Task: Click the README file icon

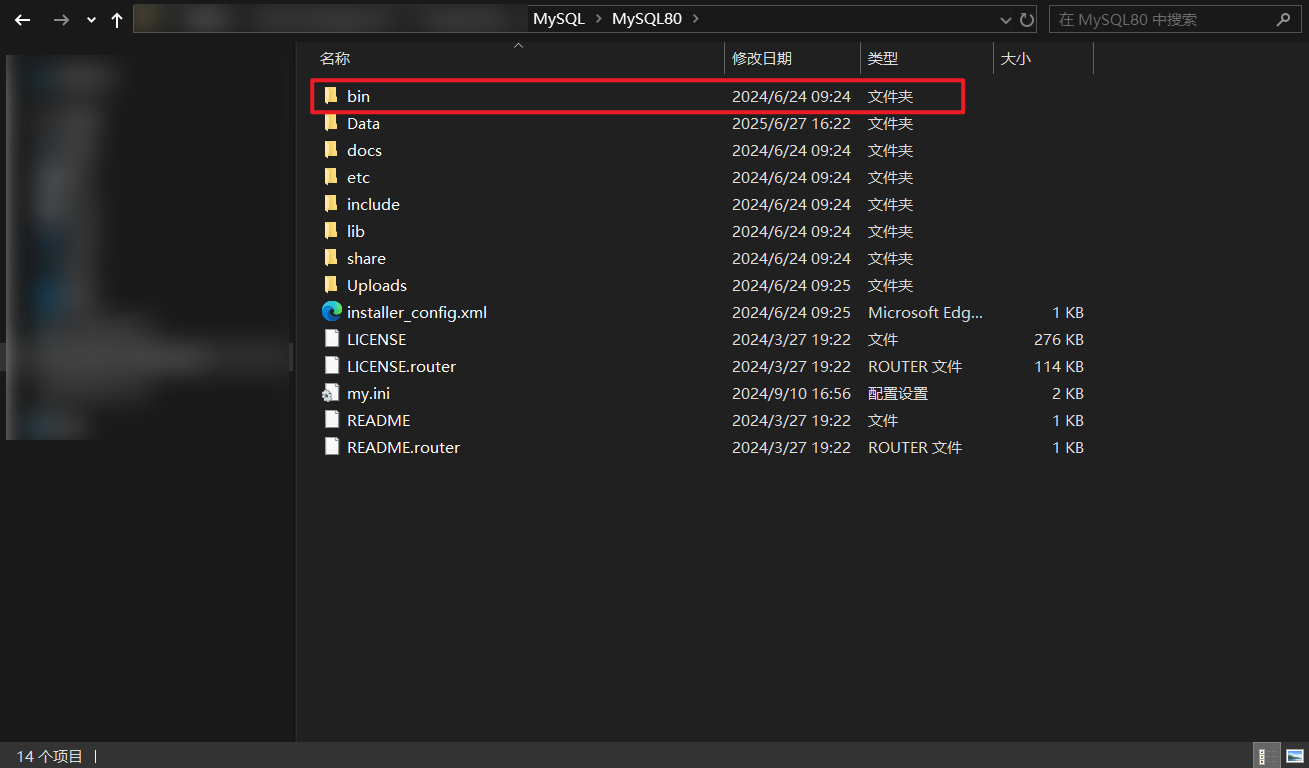Action: [332, 420]
